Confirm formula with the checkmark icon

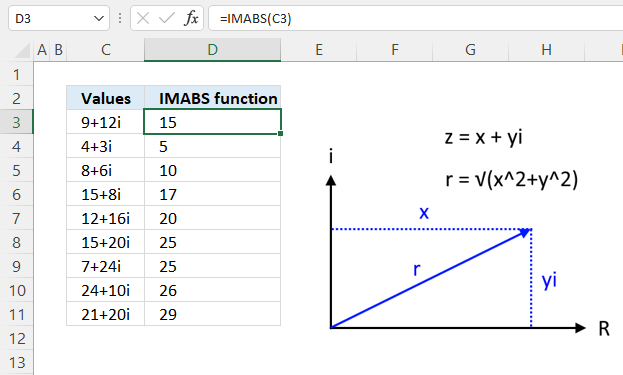(x=166, y=18)
